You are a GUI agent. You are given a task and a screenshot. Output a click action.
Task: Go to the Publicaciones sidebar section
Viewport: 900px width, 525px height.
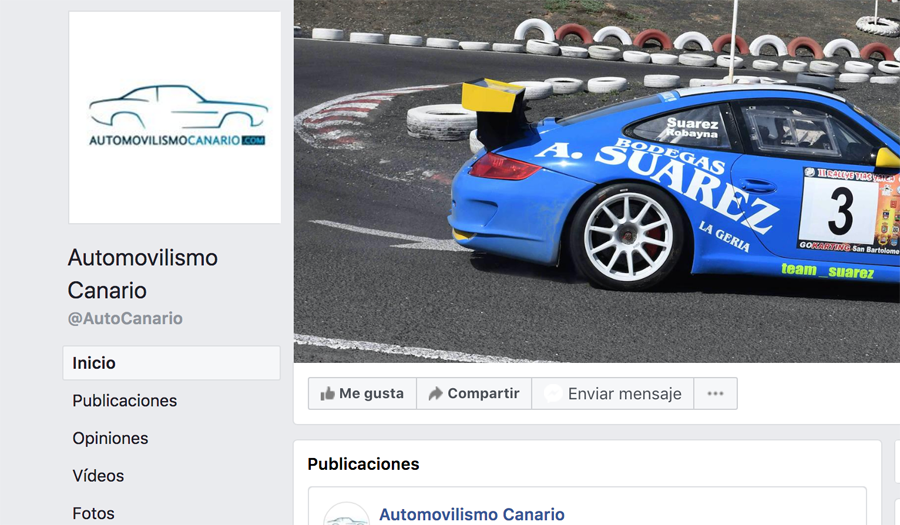[x=125, y=400]
